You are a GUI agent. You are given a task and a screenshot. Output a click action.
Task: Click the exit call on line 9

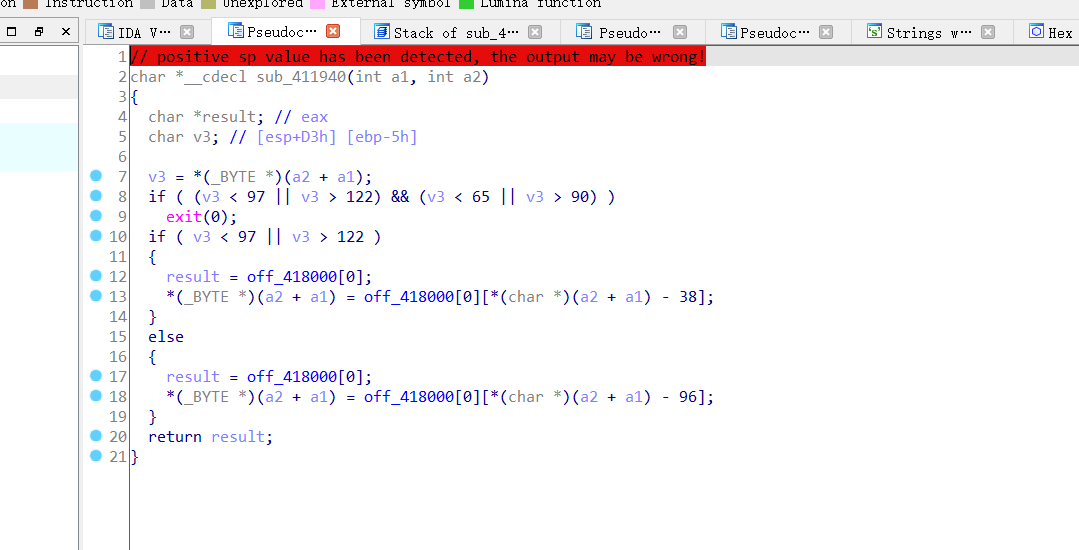point(184,216)
